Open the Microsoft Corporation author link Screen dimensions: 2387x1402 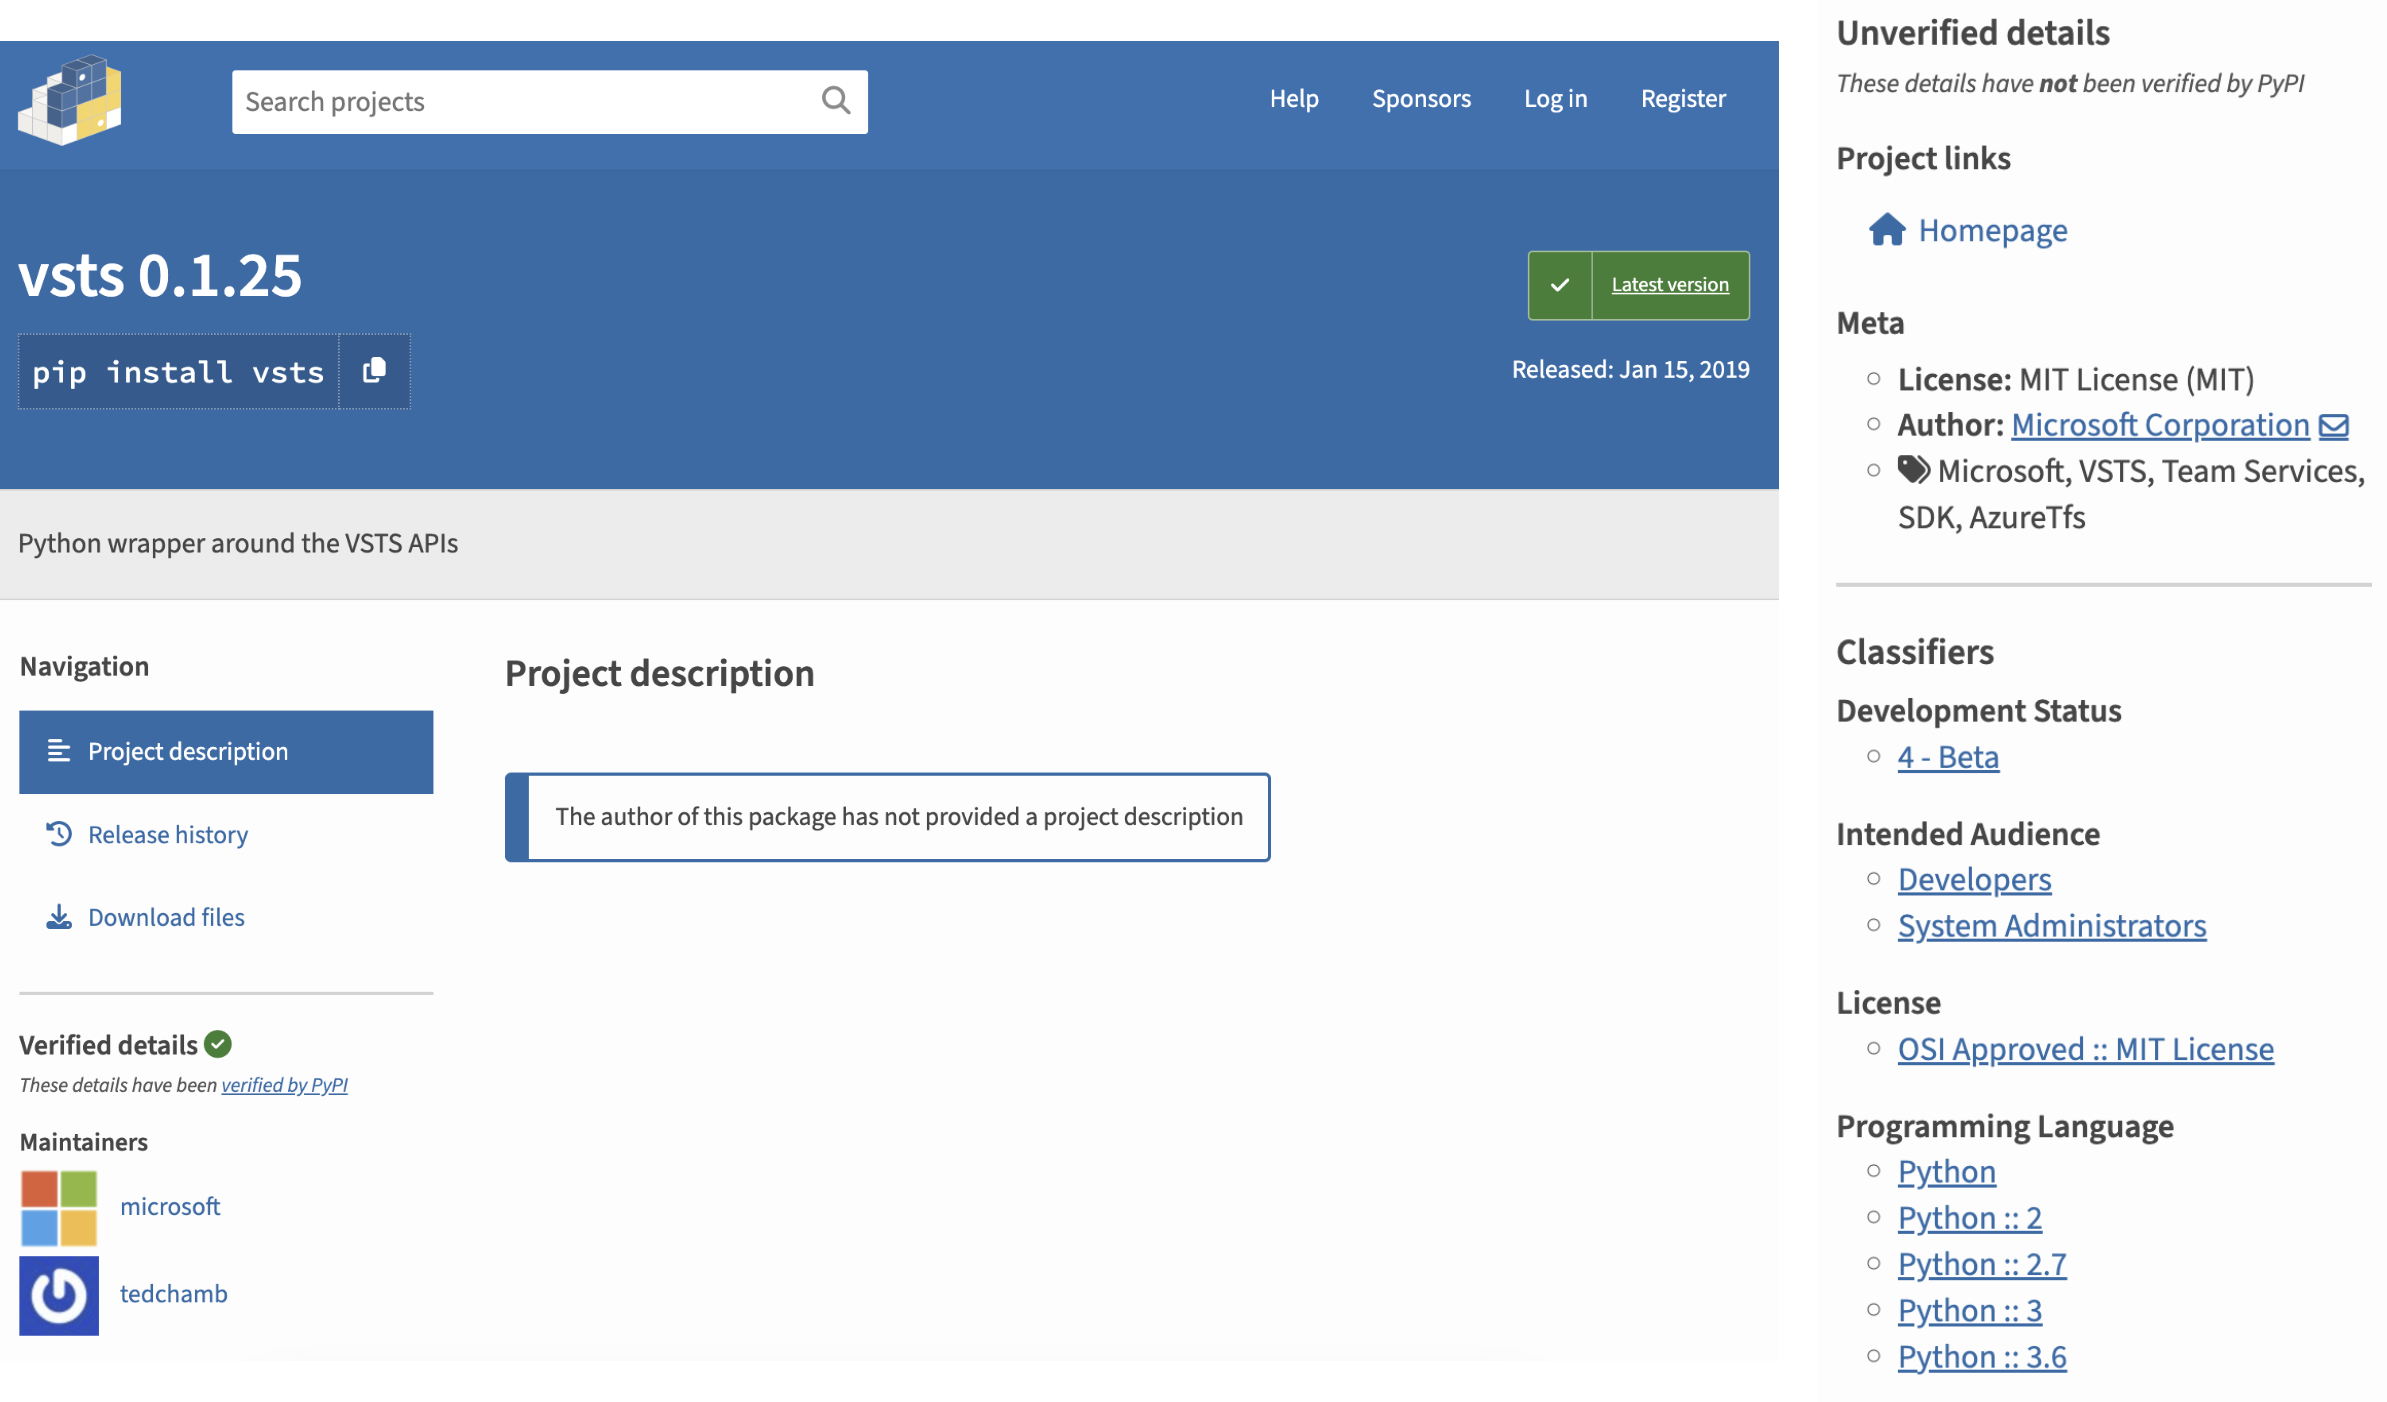click(2159, 425)
